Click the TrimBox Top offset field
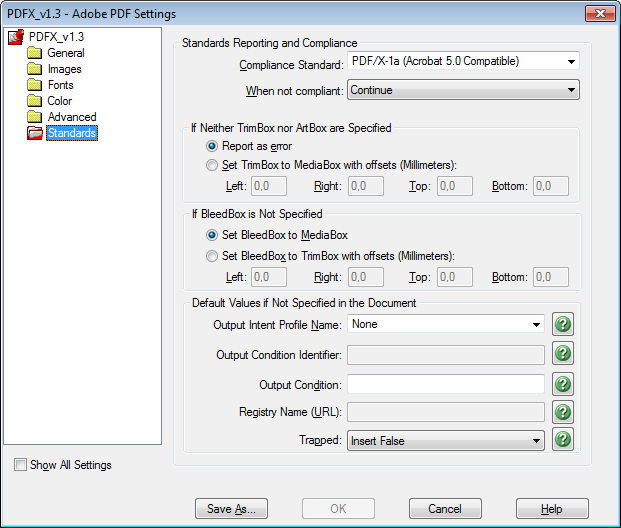 [x=455, y=186]
